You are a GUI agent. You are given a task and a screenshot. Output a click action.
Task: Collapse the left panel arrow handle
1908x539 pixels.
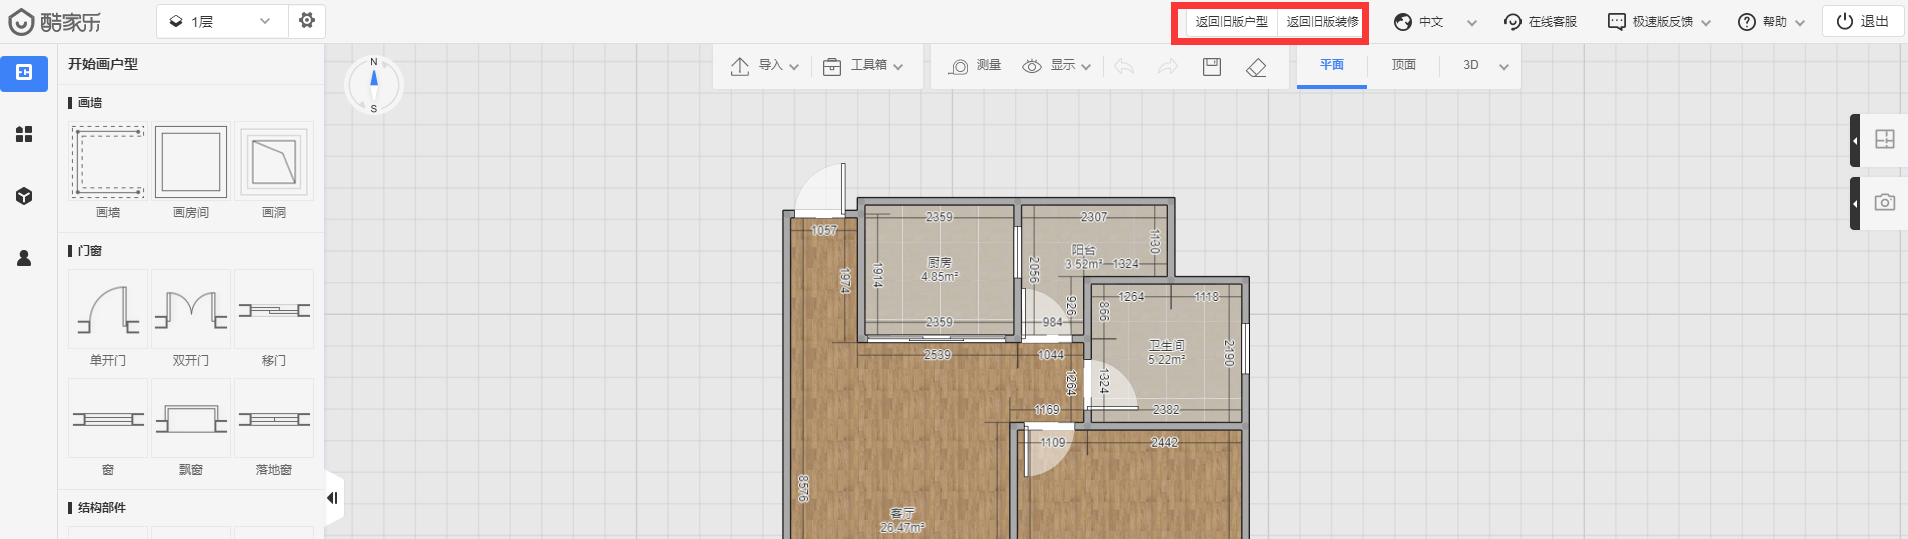coord(334,498)
